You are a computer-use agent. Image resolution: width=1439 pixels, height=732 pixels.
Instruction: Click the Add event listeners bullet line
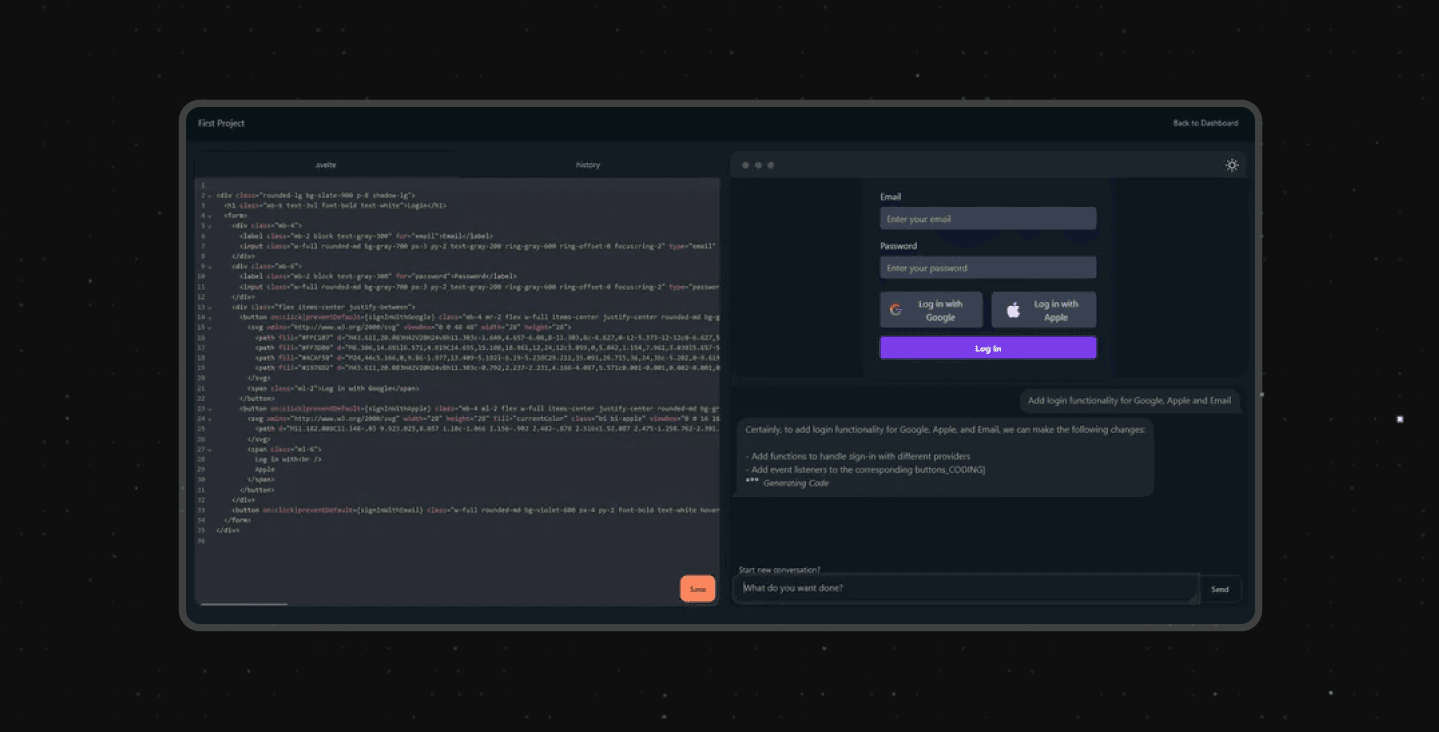(x=866, y=469)
